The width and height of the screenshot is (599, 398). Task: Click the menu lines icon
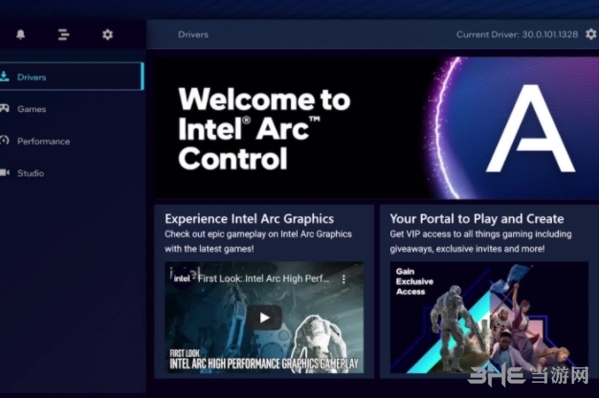coord(63,34)
